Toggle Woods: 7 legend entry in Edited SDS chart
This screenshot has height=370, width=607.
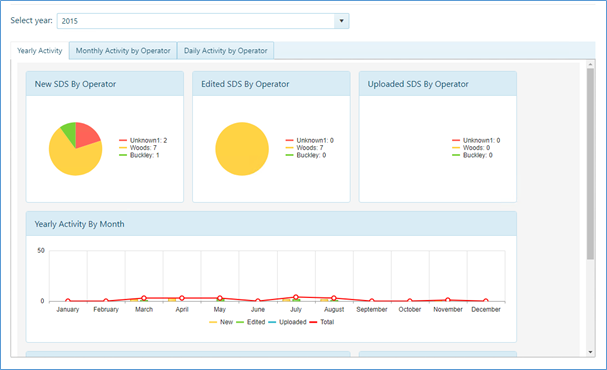pyautogui.click(x=305, y=148)
